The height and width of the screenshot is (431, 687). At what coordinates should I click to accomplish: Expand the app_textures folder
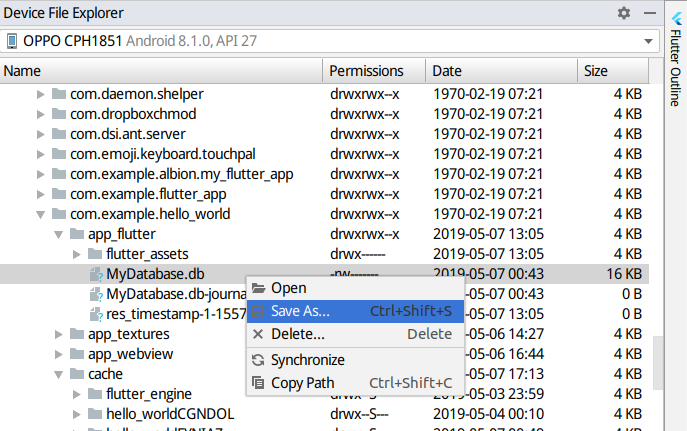click(x=59, y=334)
